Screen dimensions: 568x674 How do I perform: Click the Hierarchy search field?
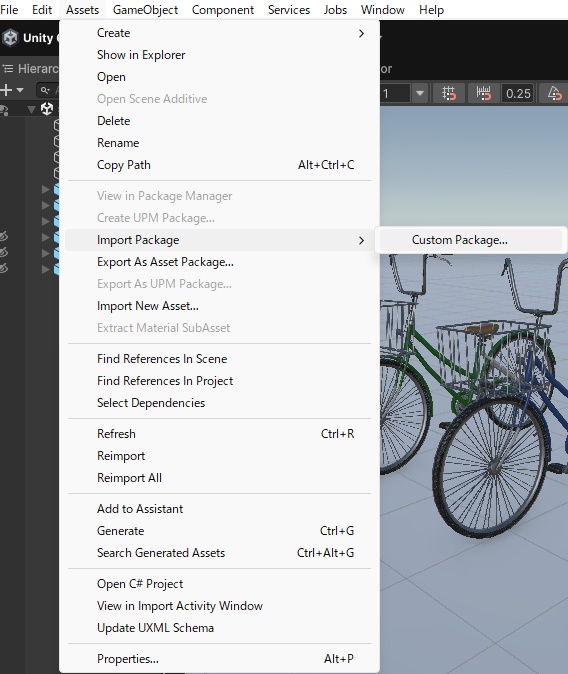[x=48, y=90]
